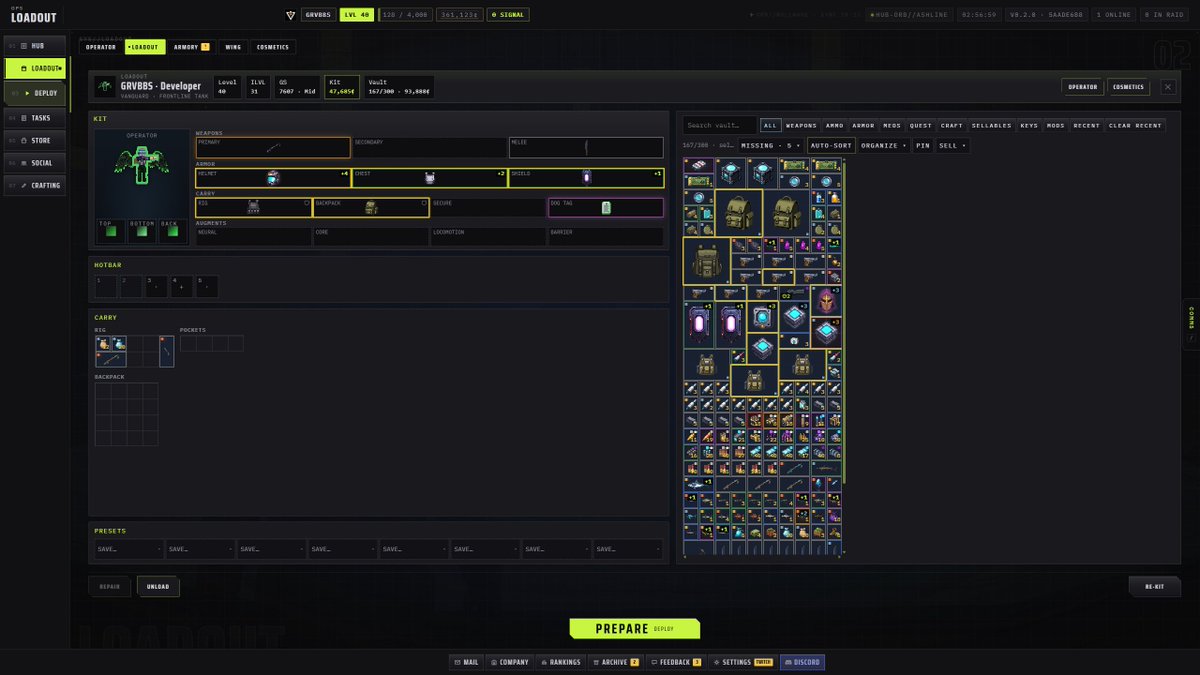Click Clear Recent in vault filters
Screen dimensions: 1200x675
pyautogui.click(x=1135, y=126)
